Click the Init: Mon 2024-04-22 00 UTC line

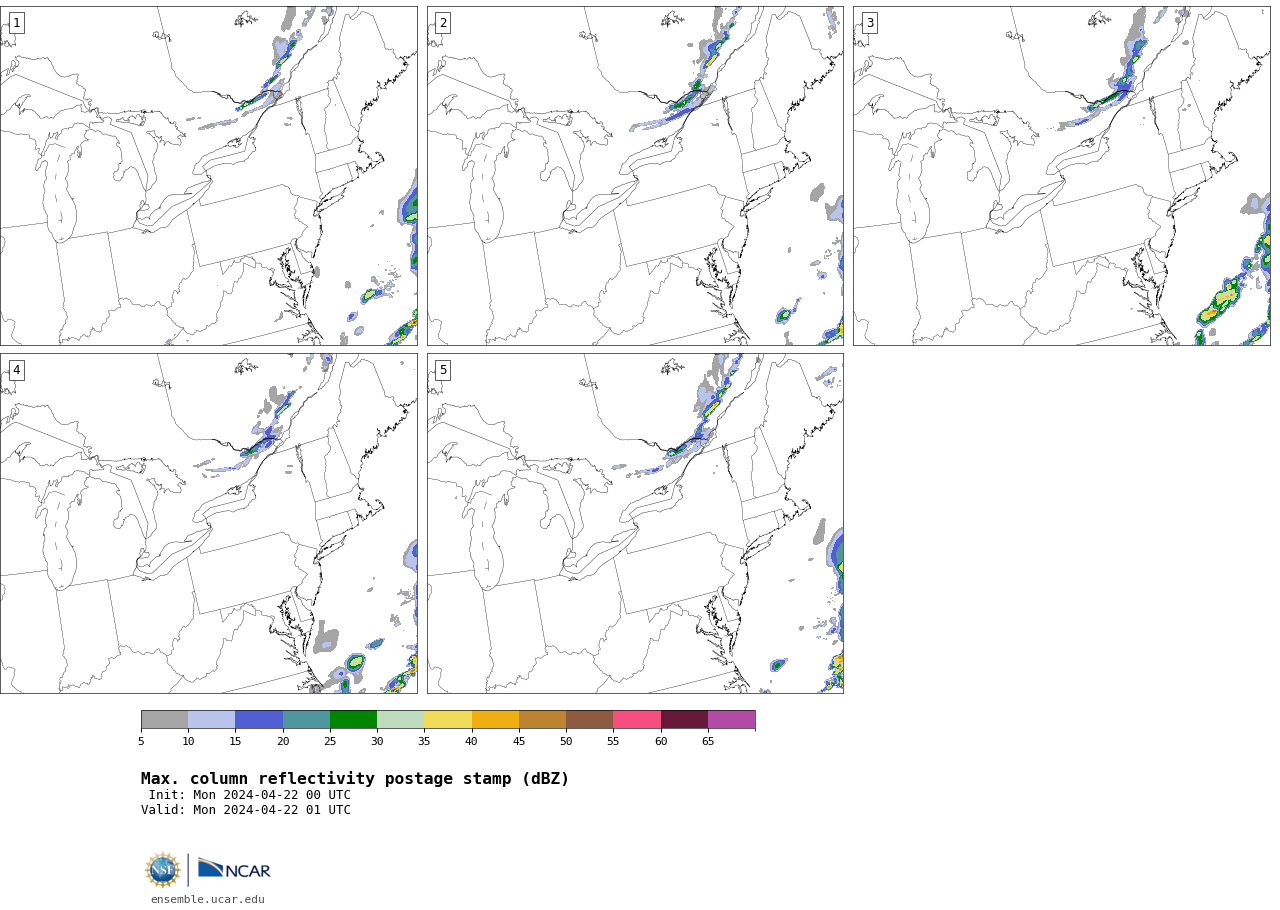250,795
